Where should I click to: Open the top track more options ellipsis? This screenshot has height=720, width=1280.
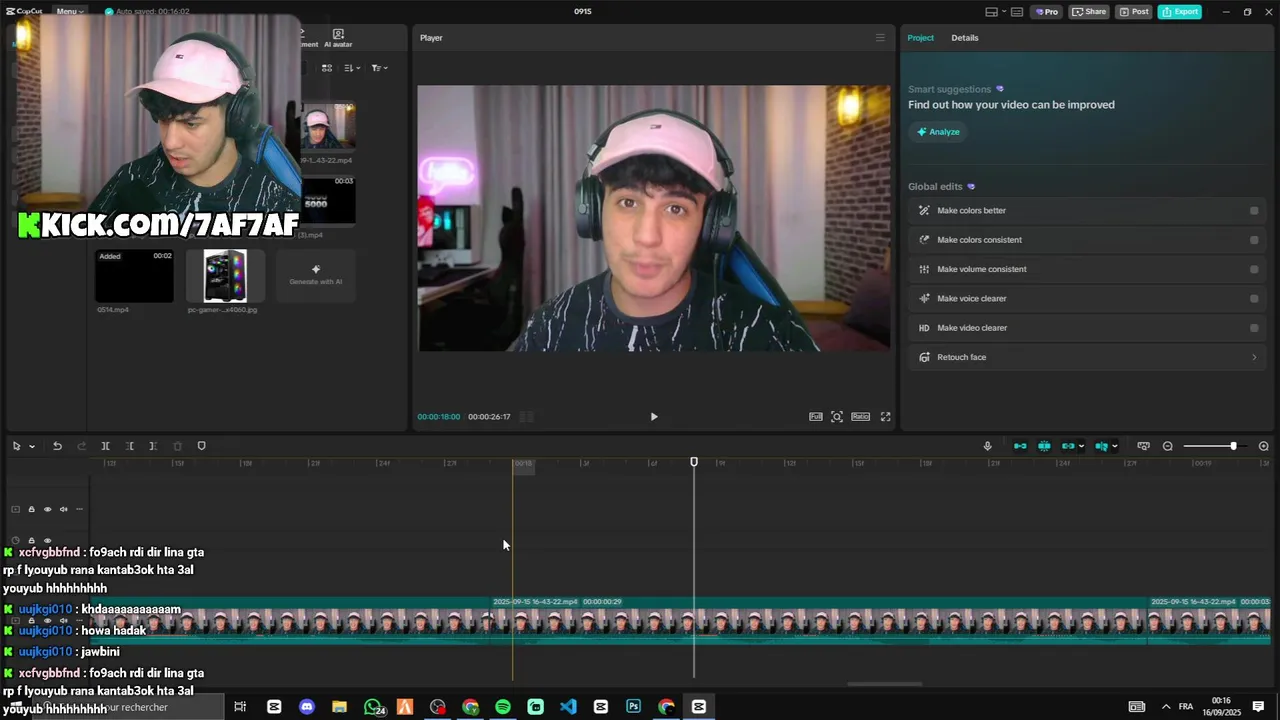(x=79, y=509)
